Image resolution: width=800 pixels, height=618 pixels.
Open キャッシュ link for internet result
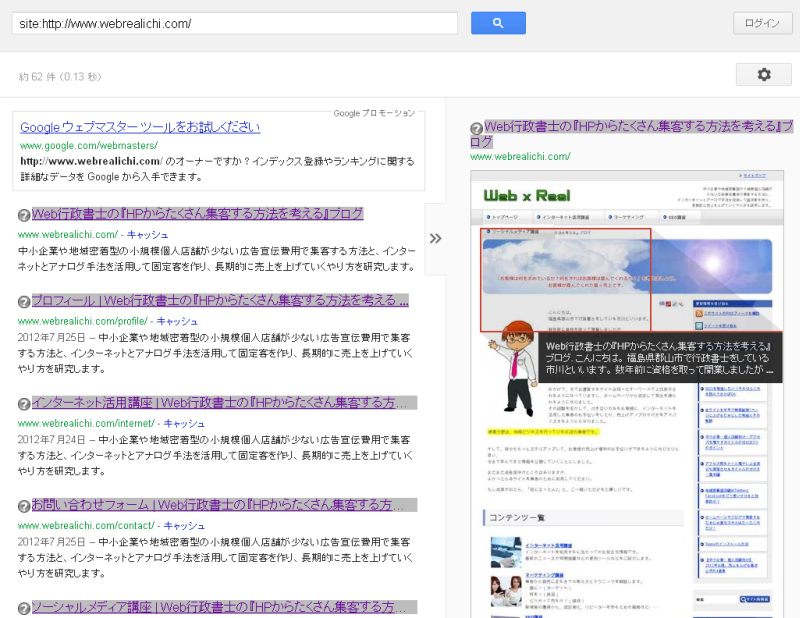click(184, 424)
